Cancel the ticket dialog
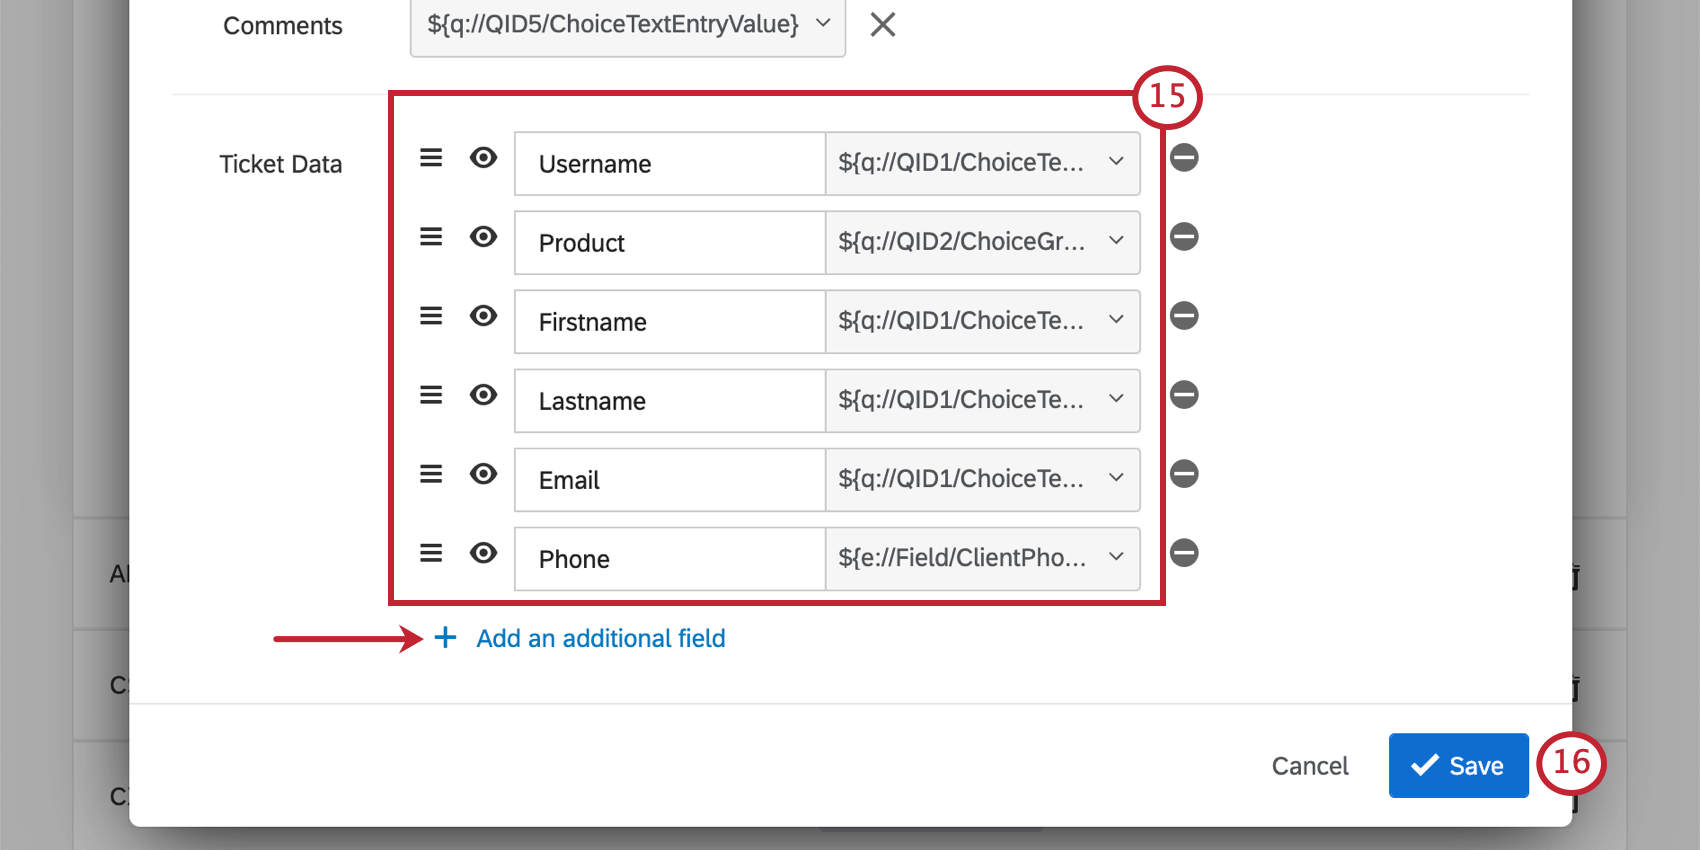 pyautogui.click(x=1309, y=766)
